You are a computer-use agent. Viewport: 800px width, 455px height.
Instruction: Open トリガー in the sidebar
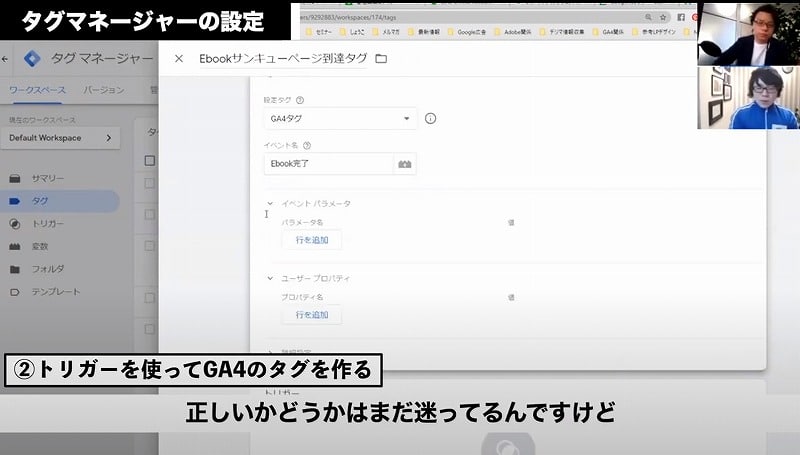(x=47, y=223)
